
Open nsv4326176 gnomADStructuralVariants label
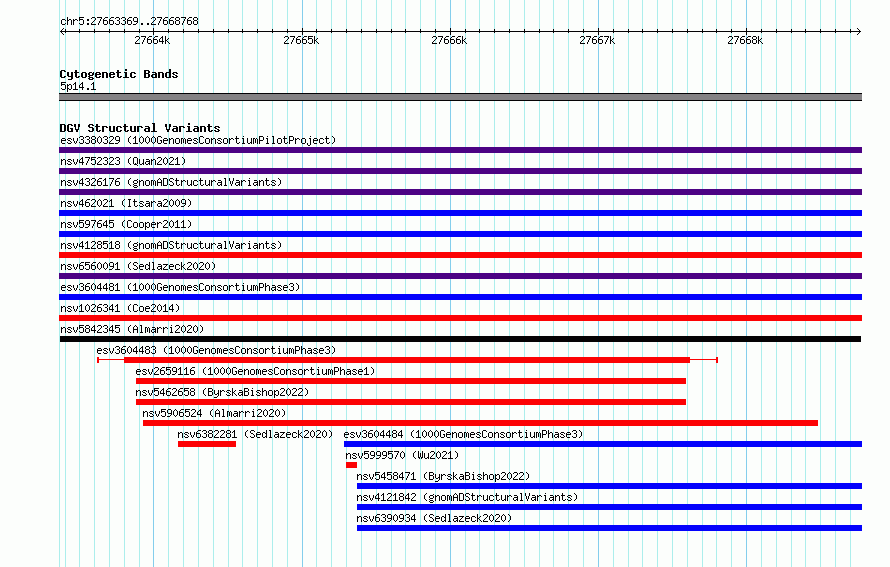(171, 182)
